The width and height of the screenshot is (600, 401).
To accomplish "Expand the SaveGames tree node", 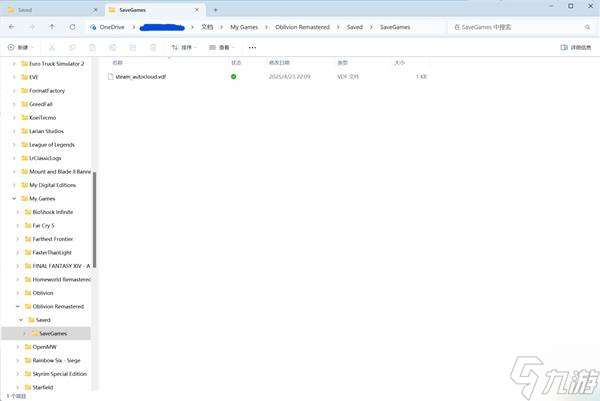I will [x=24, y=333].
